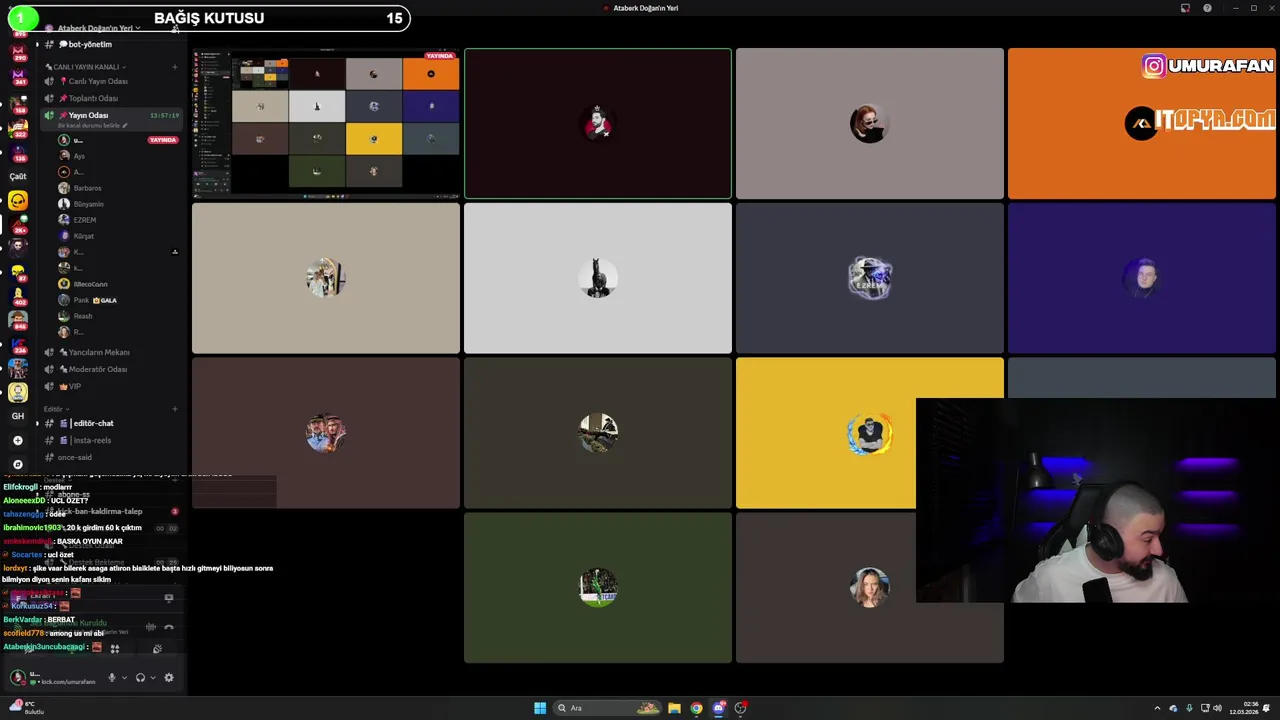Open Discord user settings gear
Image resolution: width=1280 pixels, height=720 pixels.
169,678
